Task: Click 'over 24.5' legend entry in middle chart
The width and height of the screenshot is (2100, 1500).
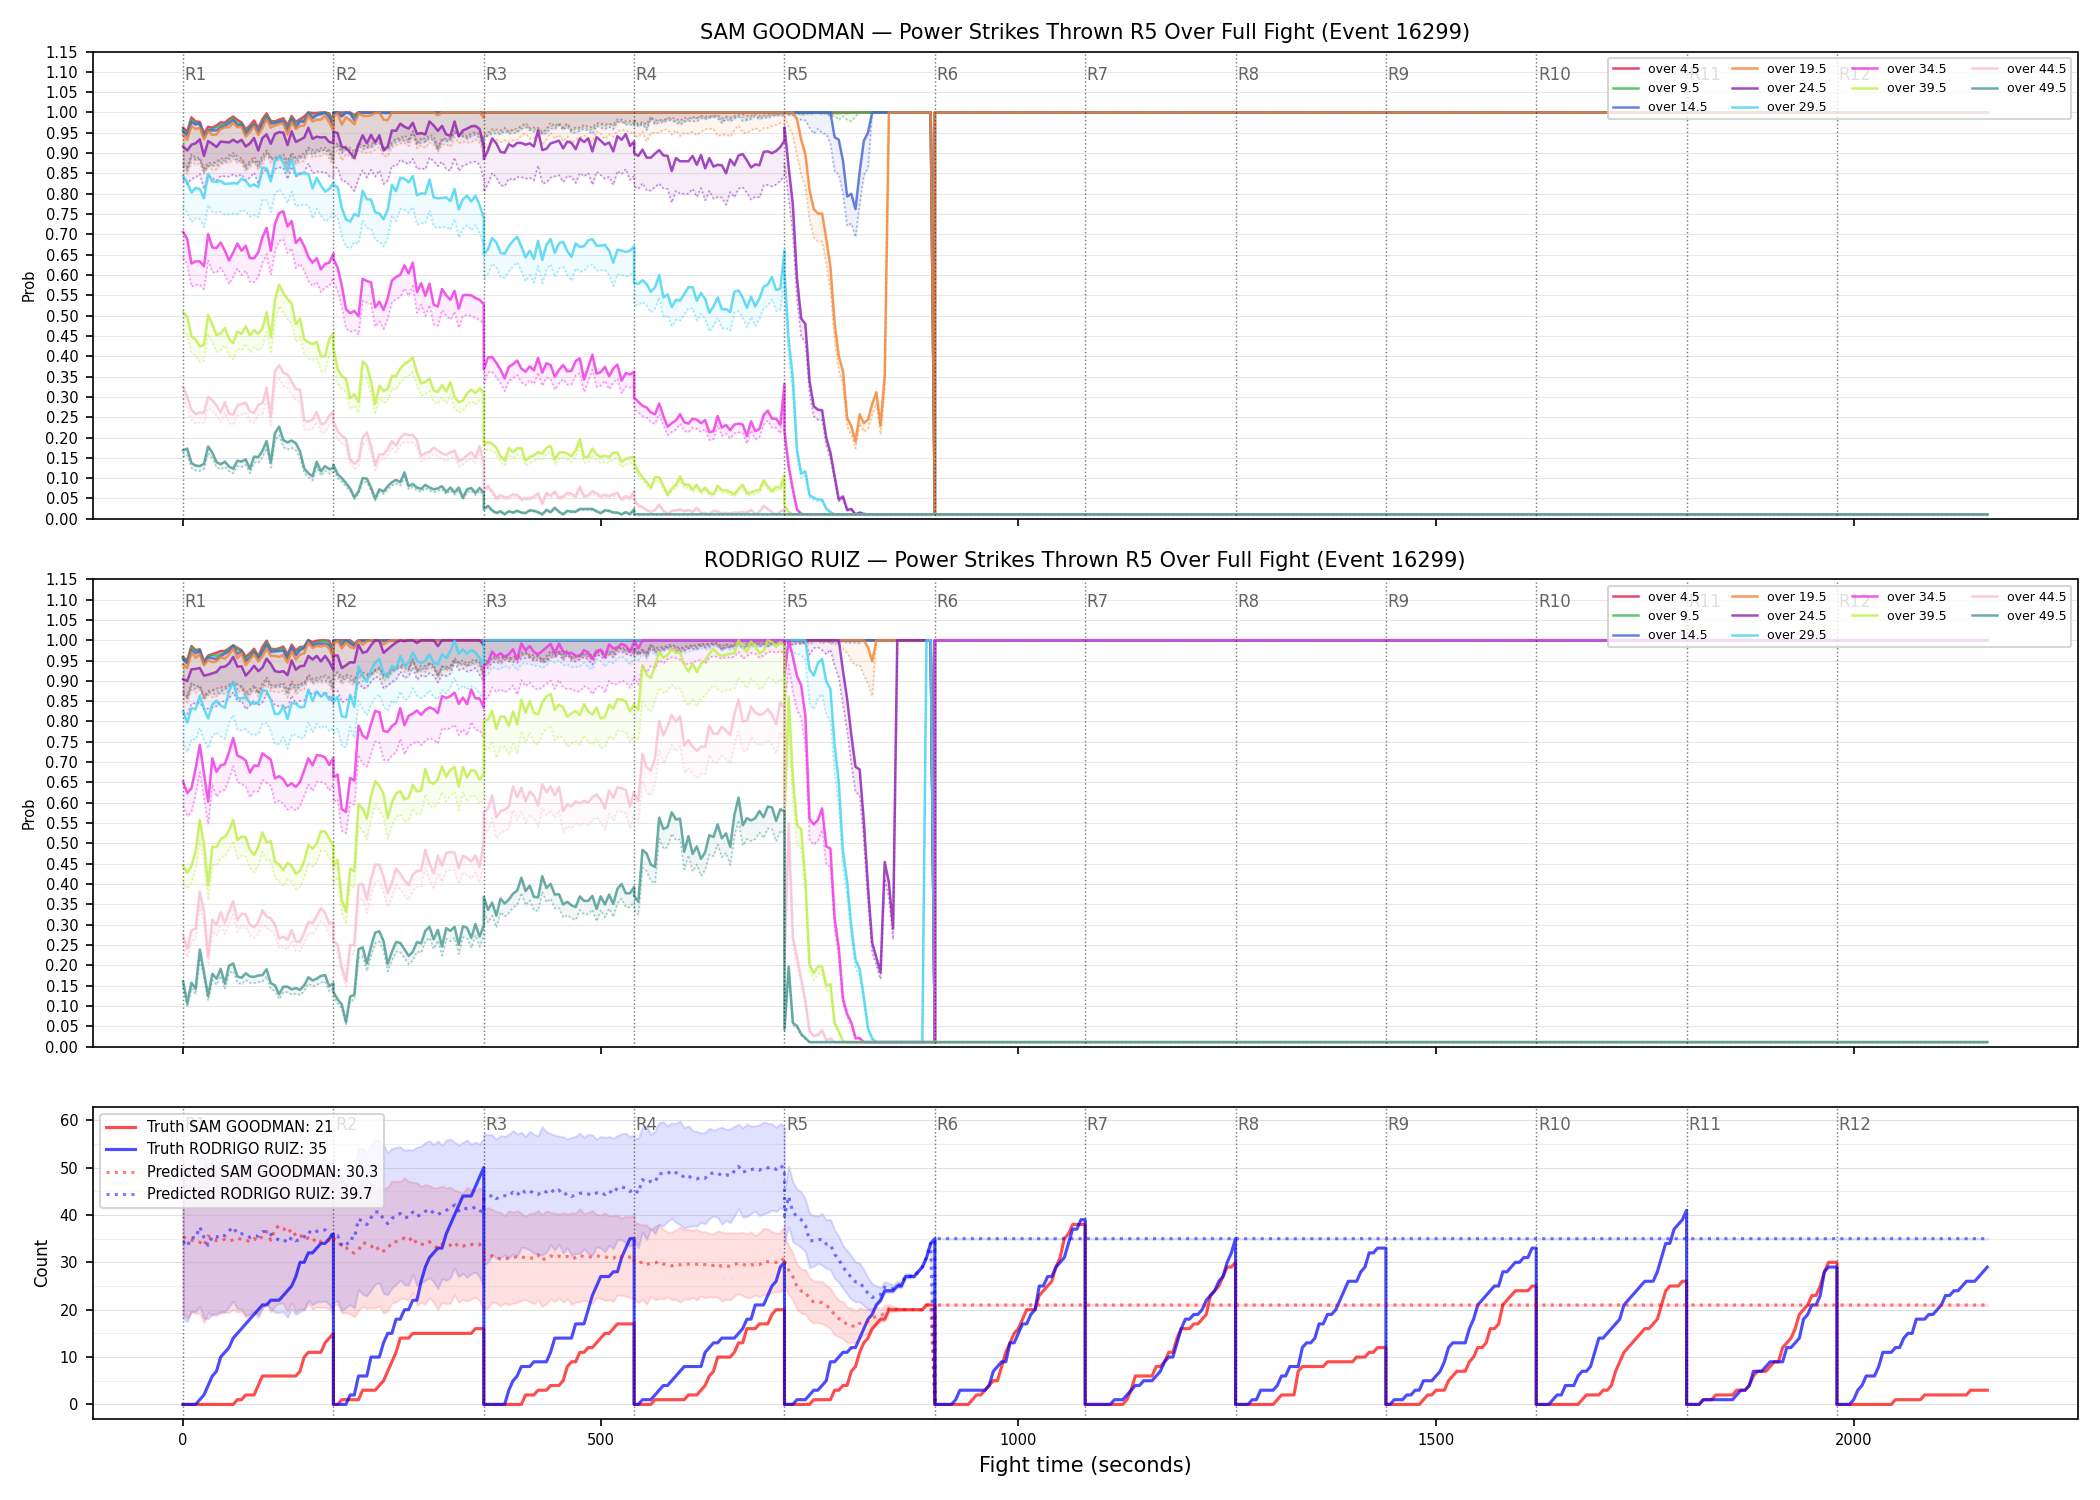Action: point(1779,616)
